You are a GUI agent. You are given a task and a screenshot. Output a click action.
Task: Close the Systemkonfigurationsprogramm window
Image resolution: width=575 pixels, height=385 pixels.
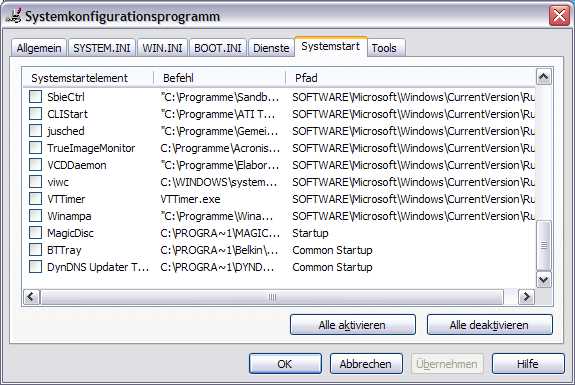click(x=559, y=16)
